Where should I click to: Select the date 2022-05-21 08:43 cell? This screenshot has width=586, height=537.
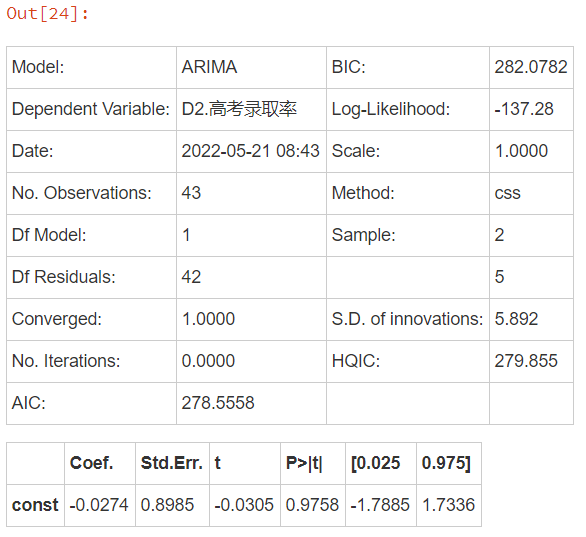pos(251,151)
